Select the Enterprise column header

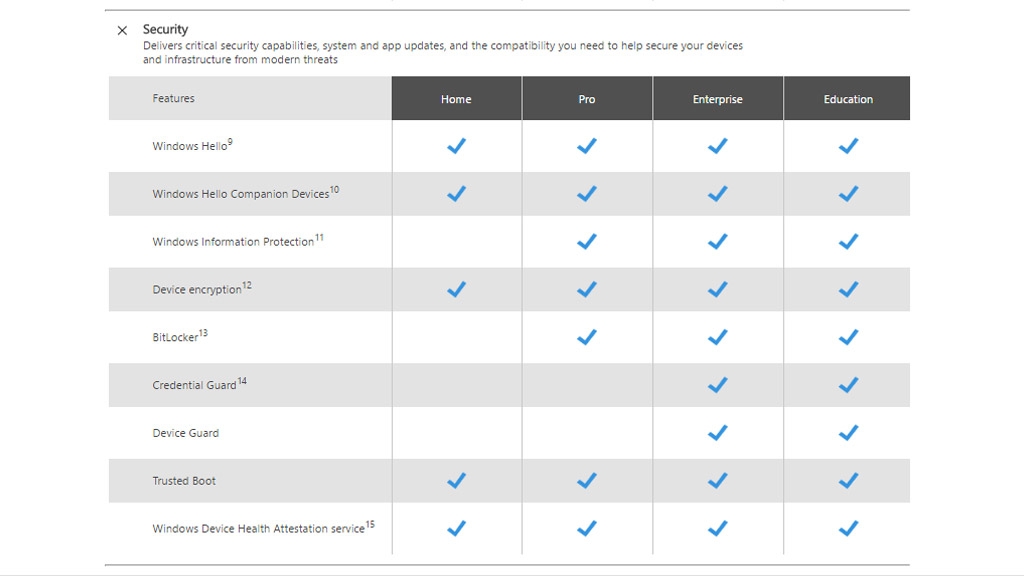point(717,98)
